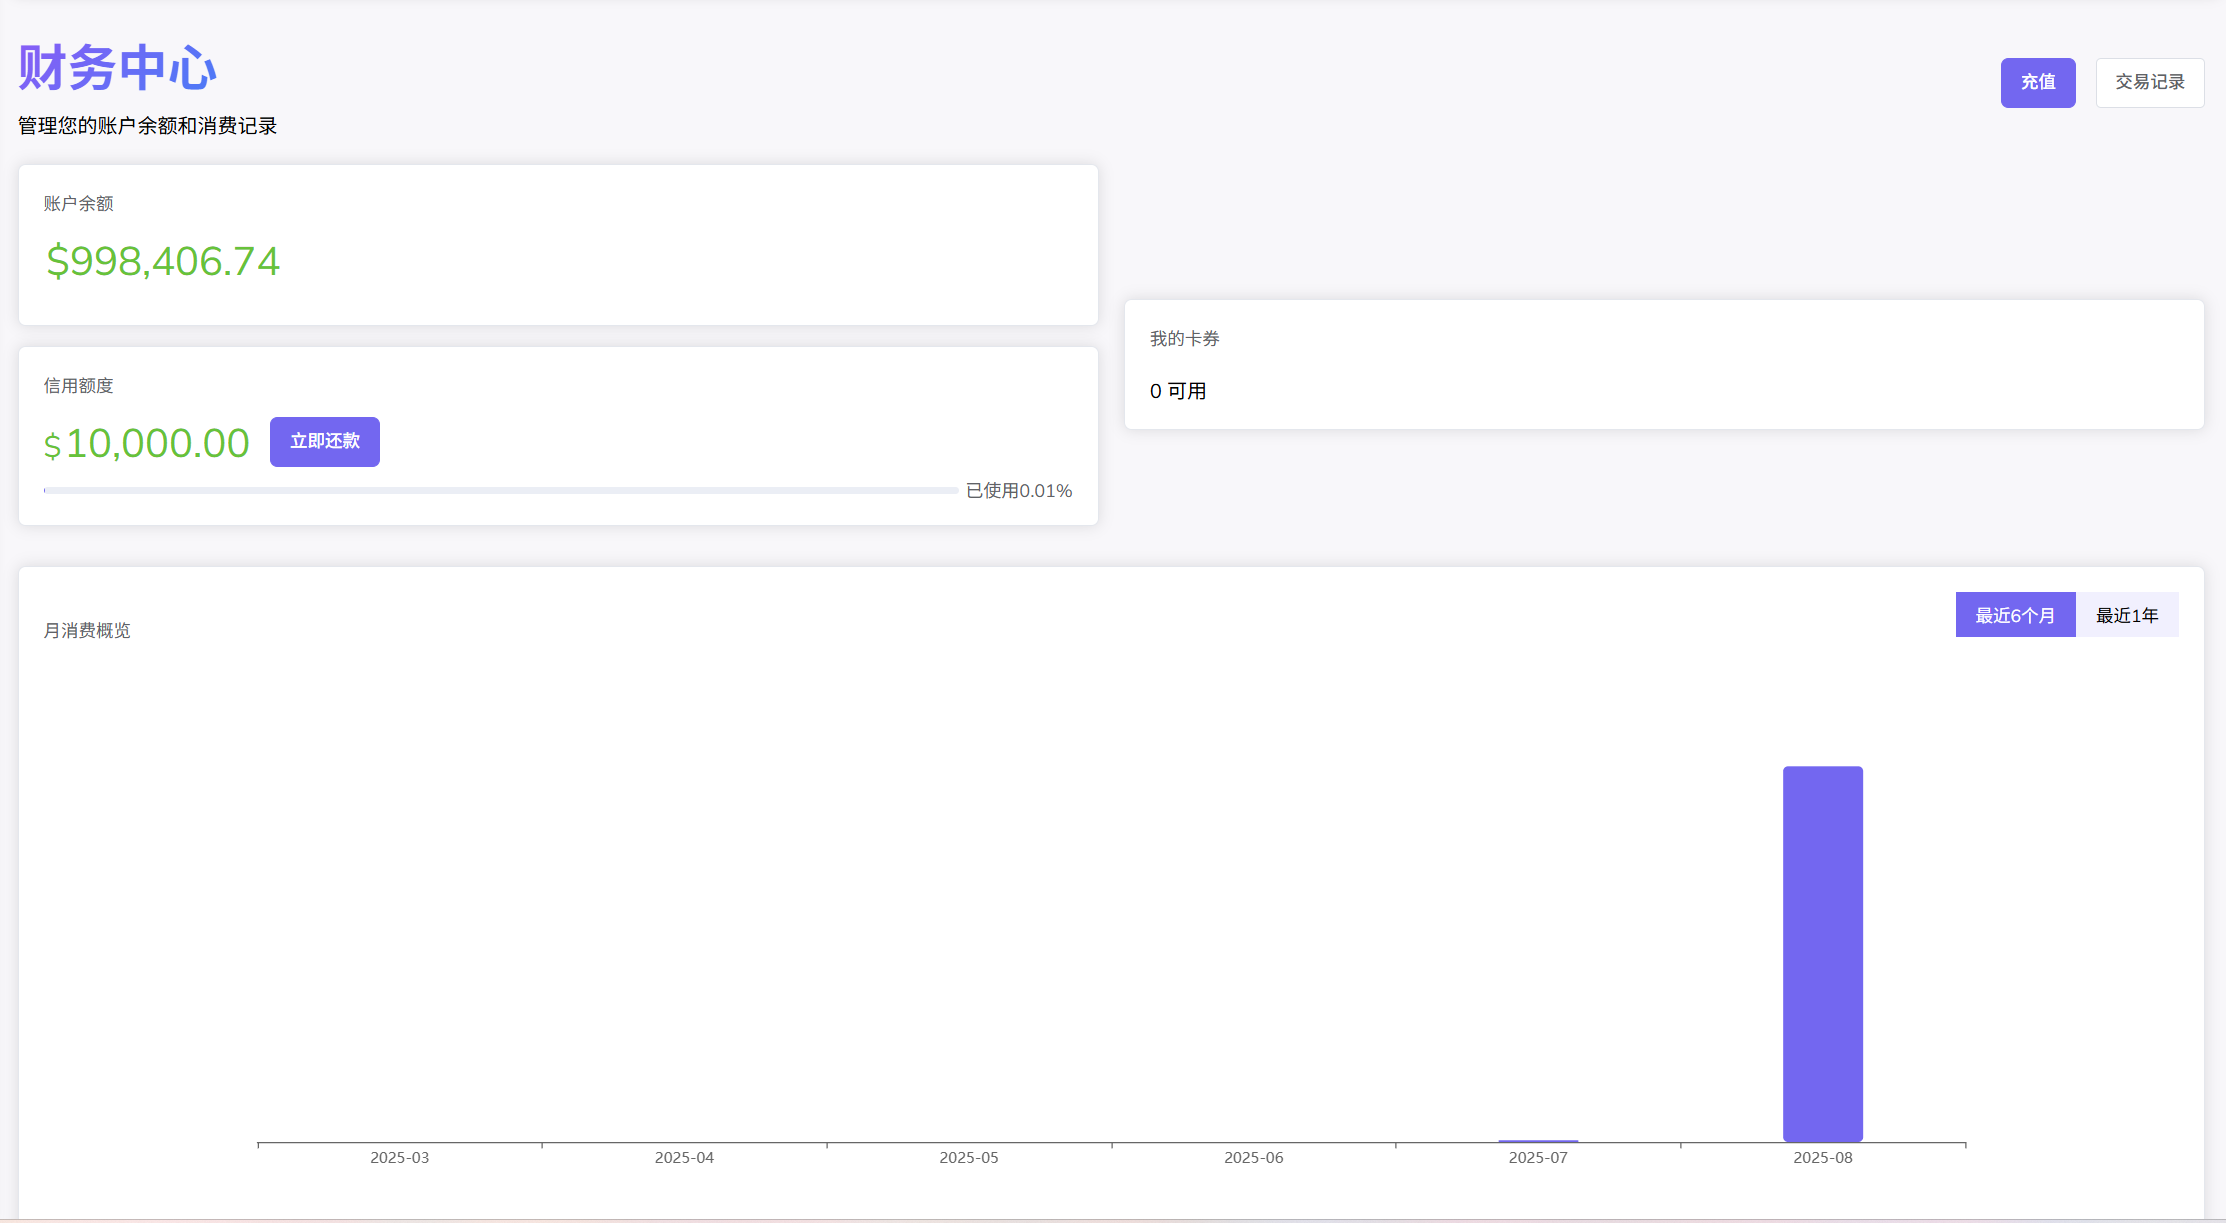Switch chart to 最近1年
The width and height of the screenshot is (2226, 1223).
click(x=2126, y=615)
